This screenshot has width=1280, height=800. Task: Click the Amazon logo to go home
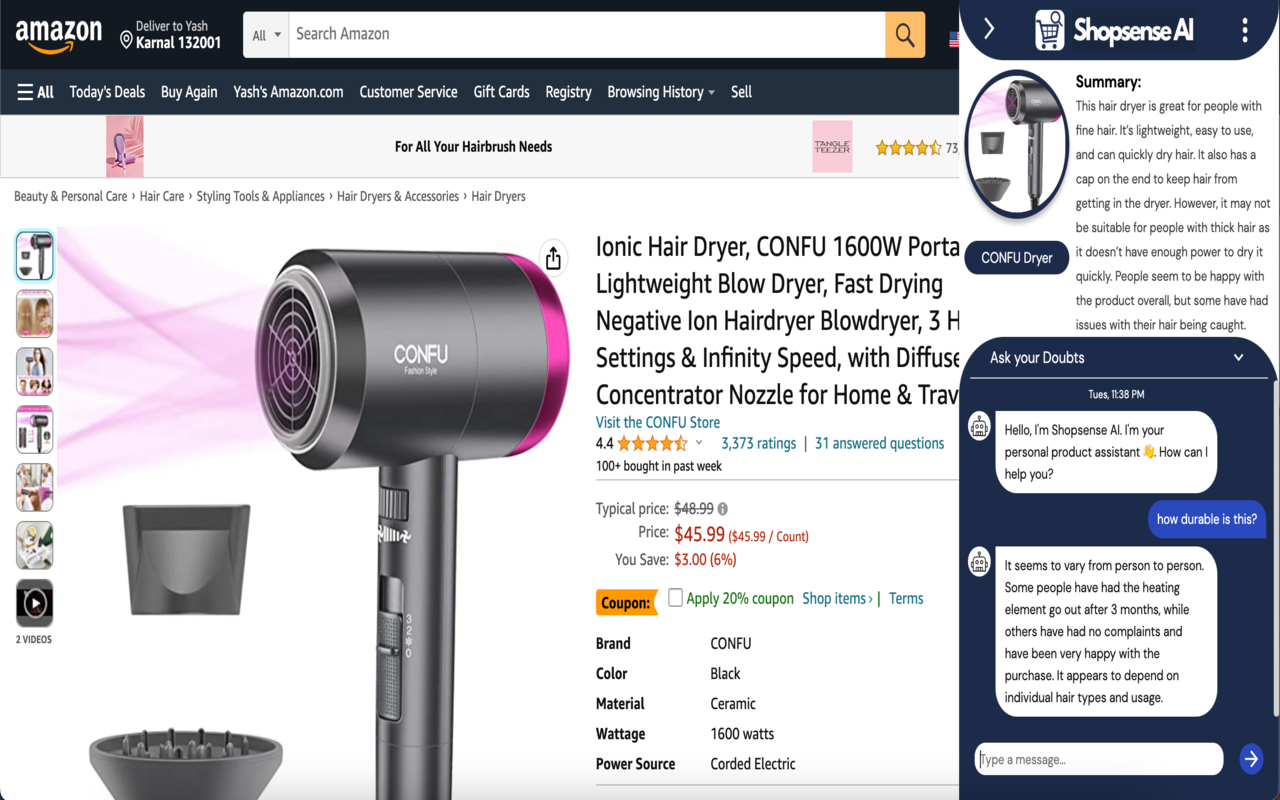pos(58,36)
